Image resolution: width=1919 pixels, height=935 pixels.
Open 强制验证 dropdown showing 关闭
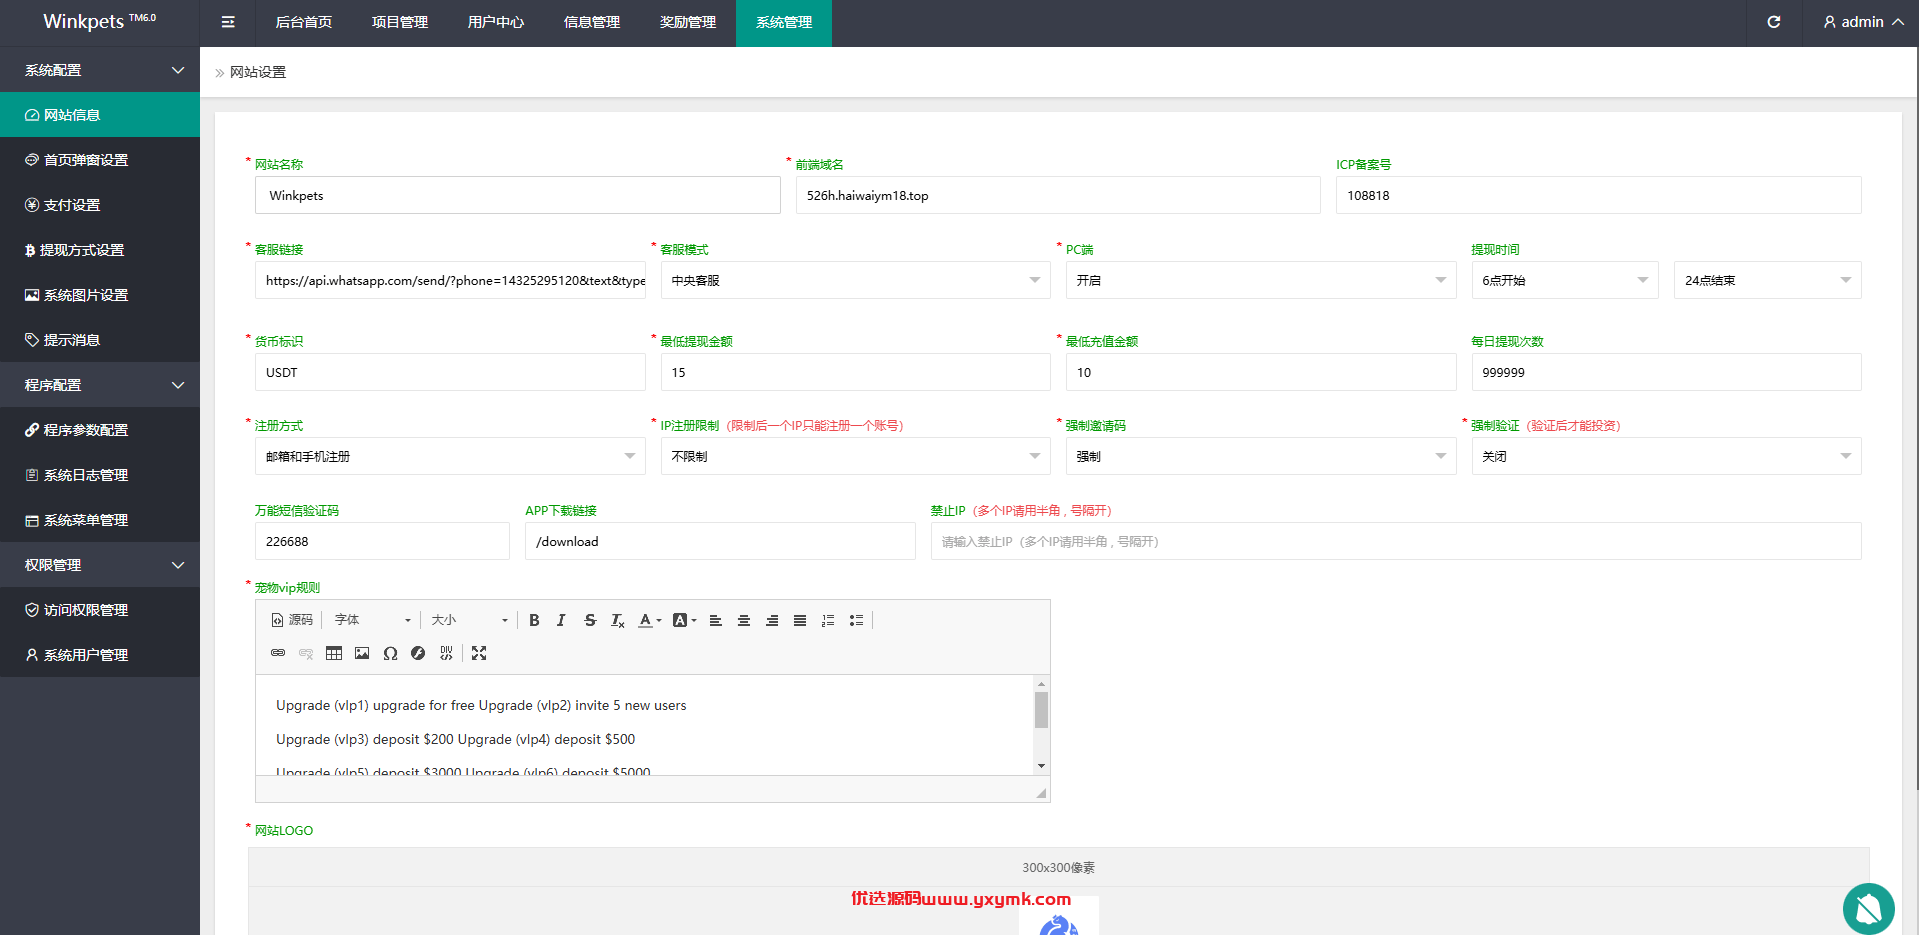[x=1666, y=456]
